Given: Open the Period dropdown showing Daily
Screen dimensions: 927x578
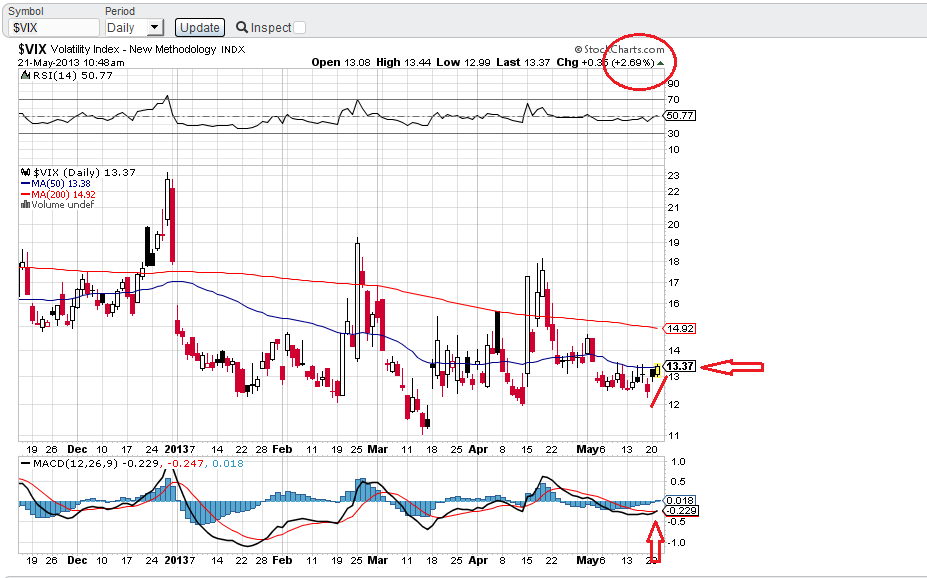Looking at the screenshot, I should pyautogui.click(x=134, y=28).
